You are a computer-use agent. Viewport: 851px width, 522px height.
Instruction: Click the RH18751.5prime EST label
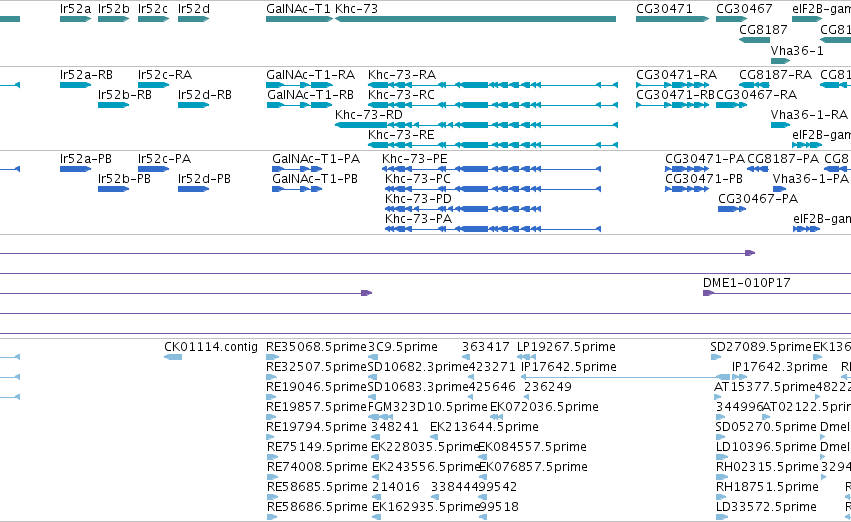click(767, 487)
